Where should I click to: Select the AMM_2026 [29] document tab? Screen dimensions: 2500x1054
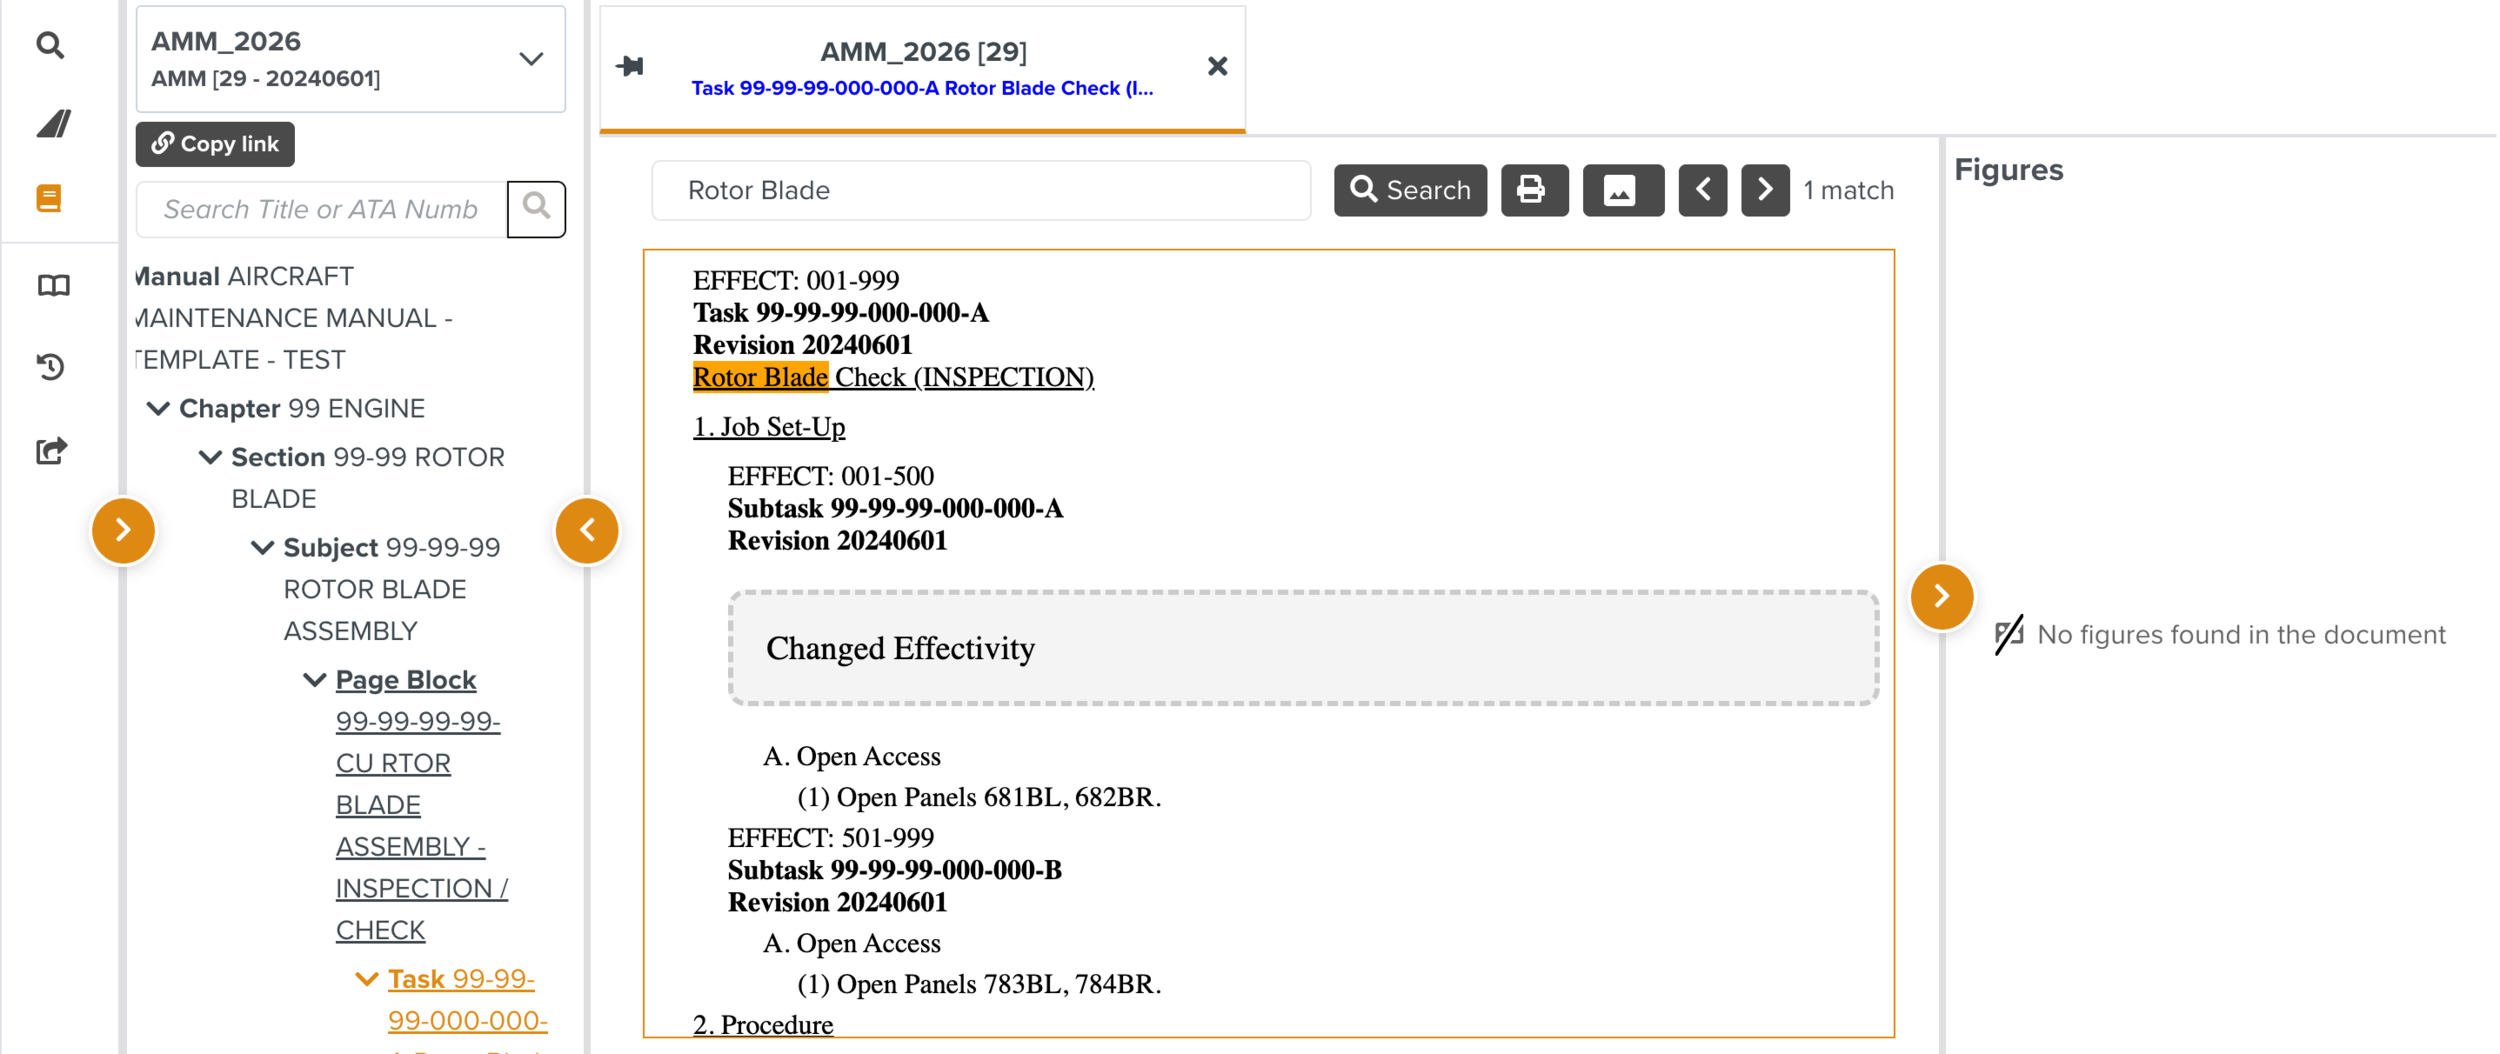[x=922, y=68]
